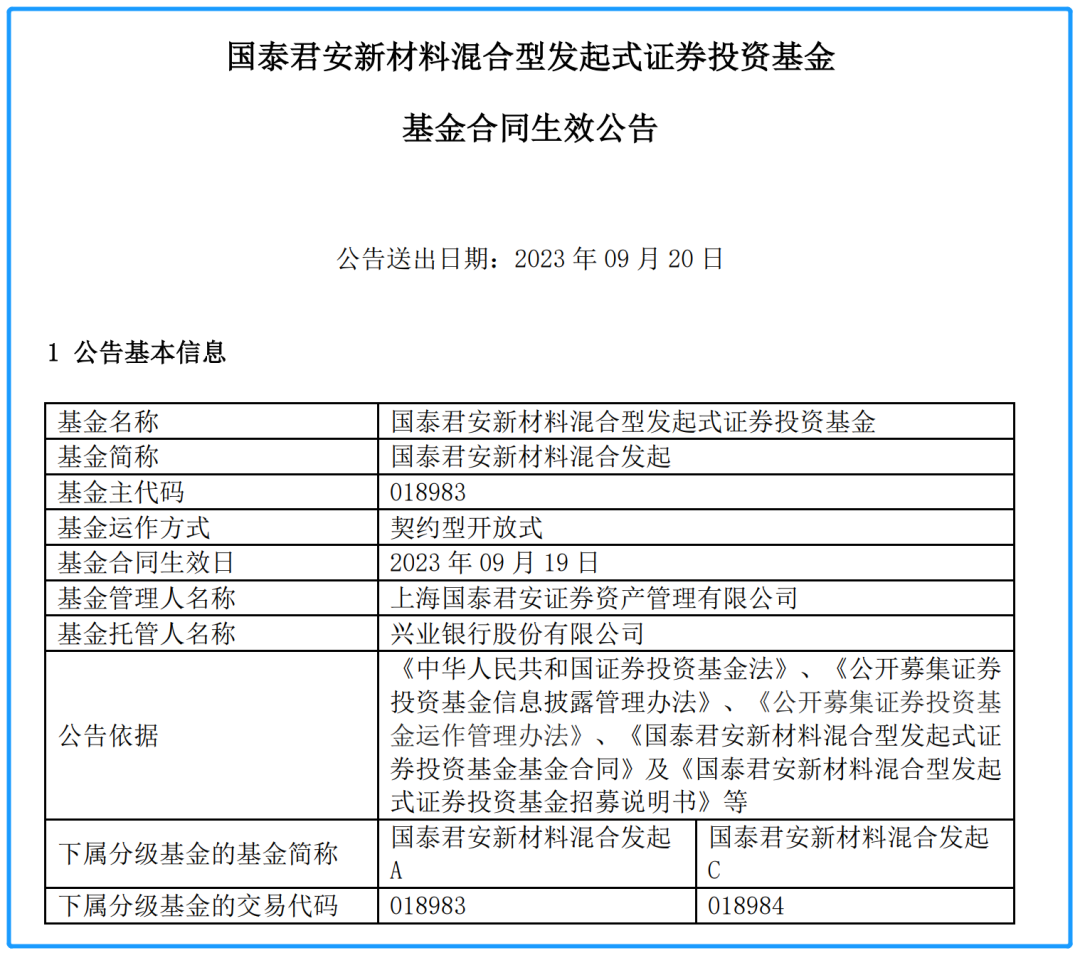Viewport: 1080px width, 953px height.
Task: Click the subtitle '基金合同生效公告'
Action: (530, 128)
